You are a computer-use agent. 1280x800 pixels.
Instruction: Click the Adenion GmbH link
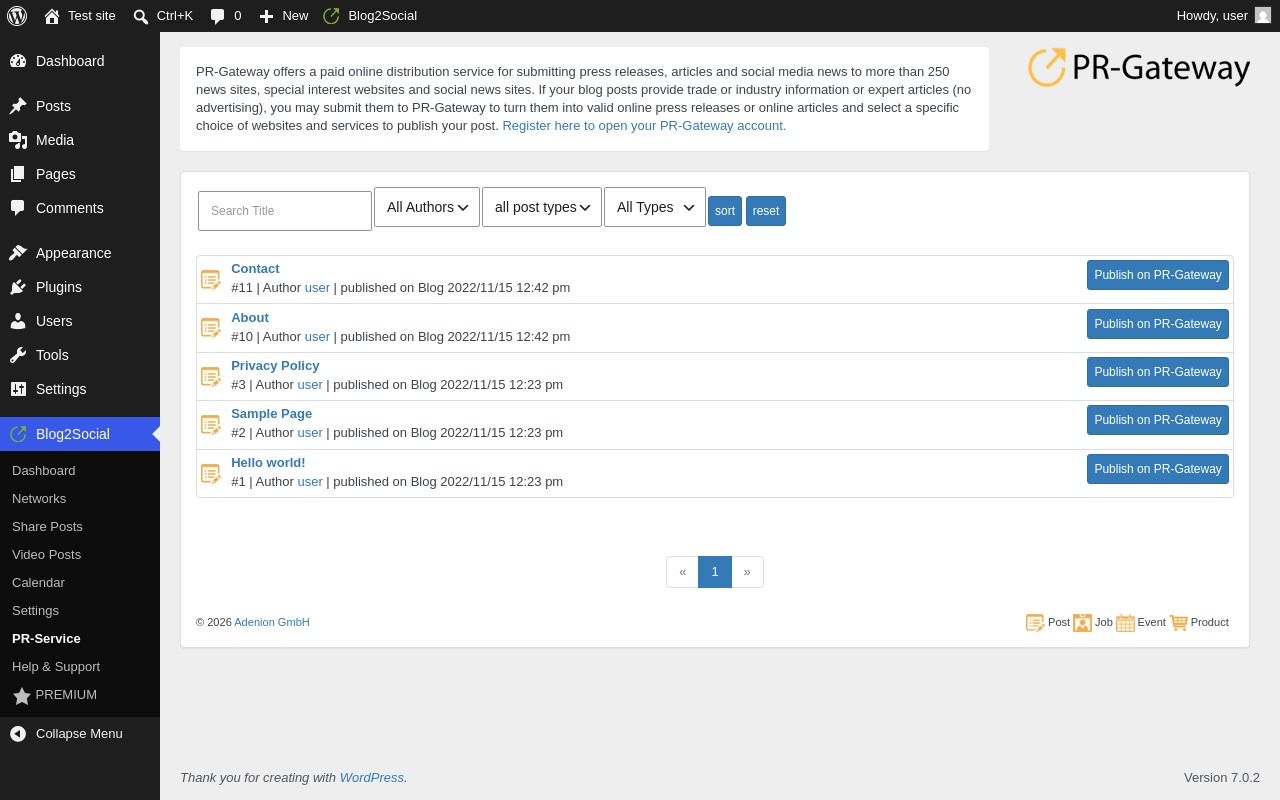(272, 622)
